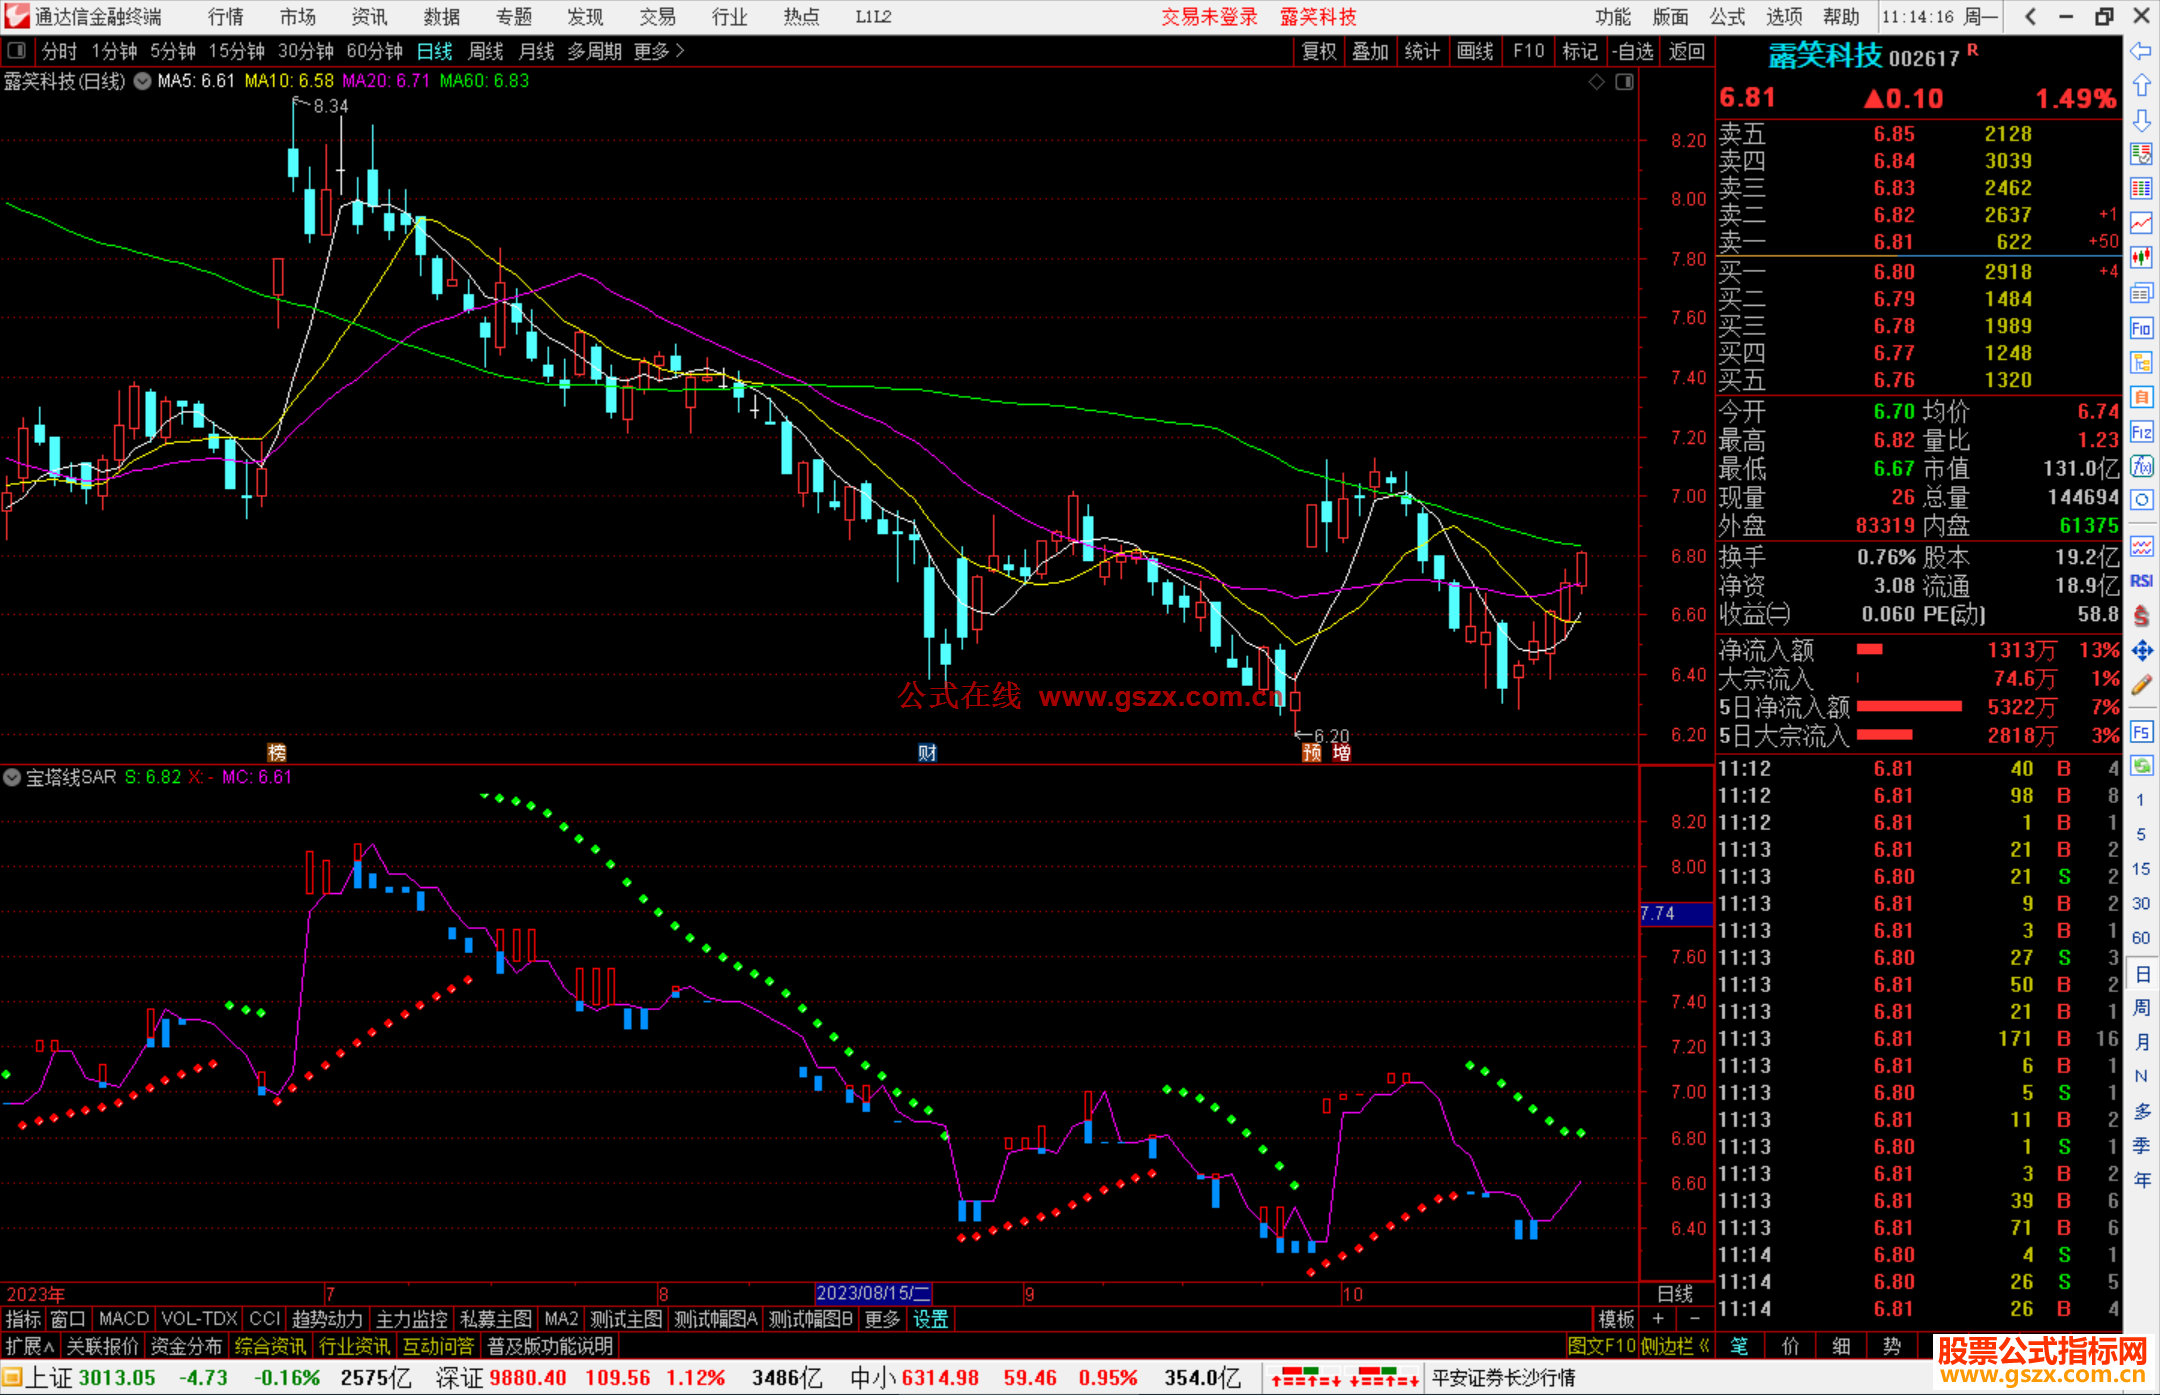The image size is (2160, 1395).
Task: Open the 行情 menu
Action: coord(225,17)
